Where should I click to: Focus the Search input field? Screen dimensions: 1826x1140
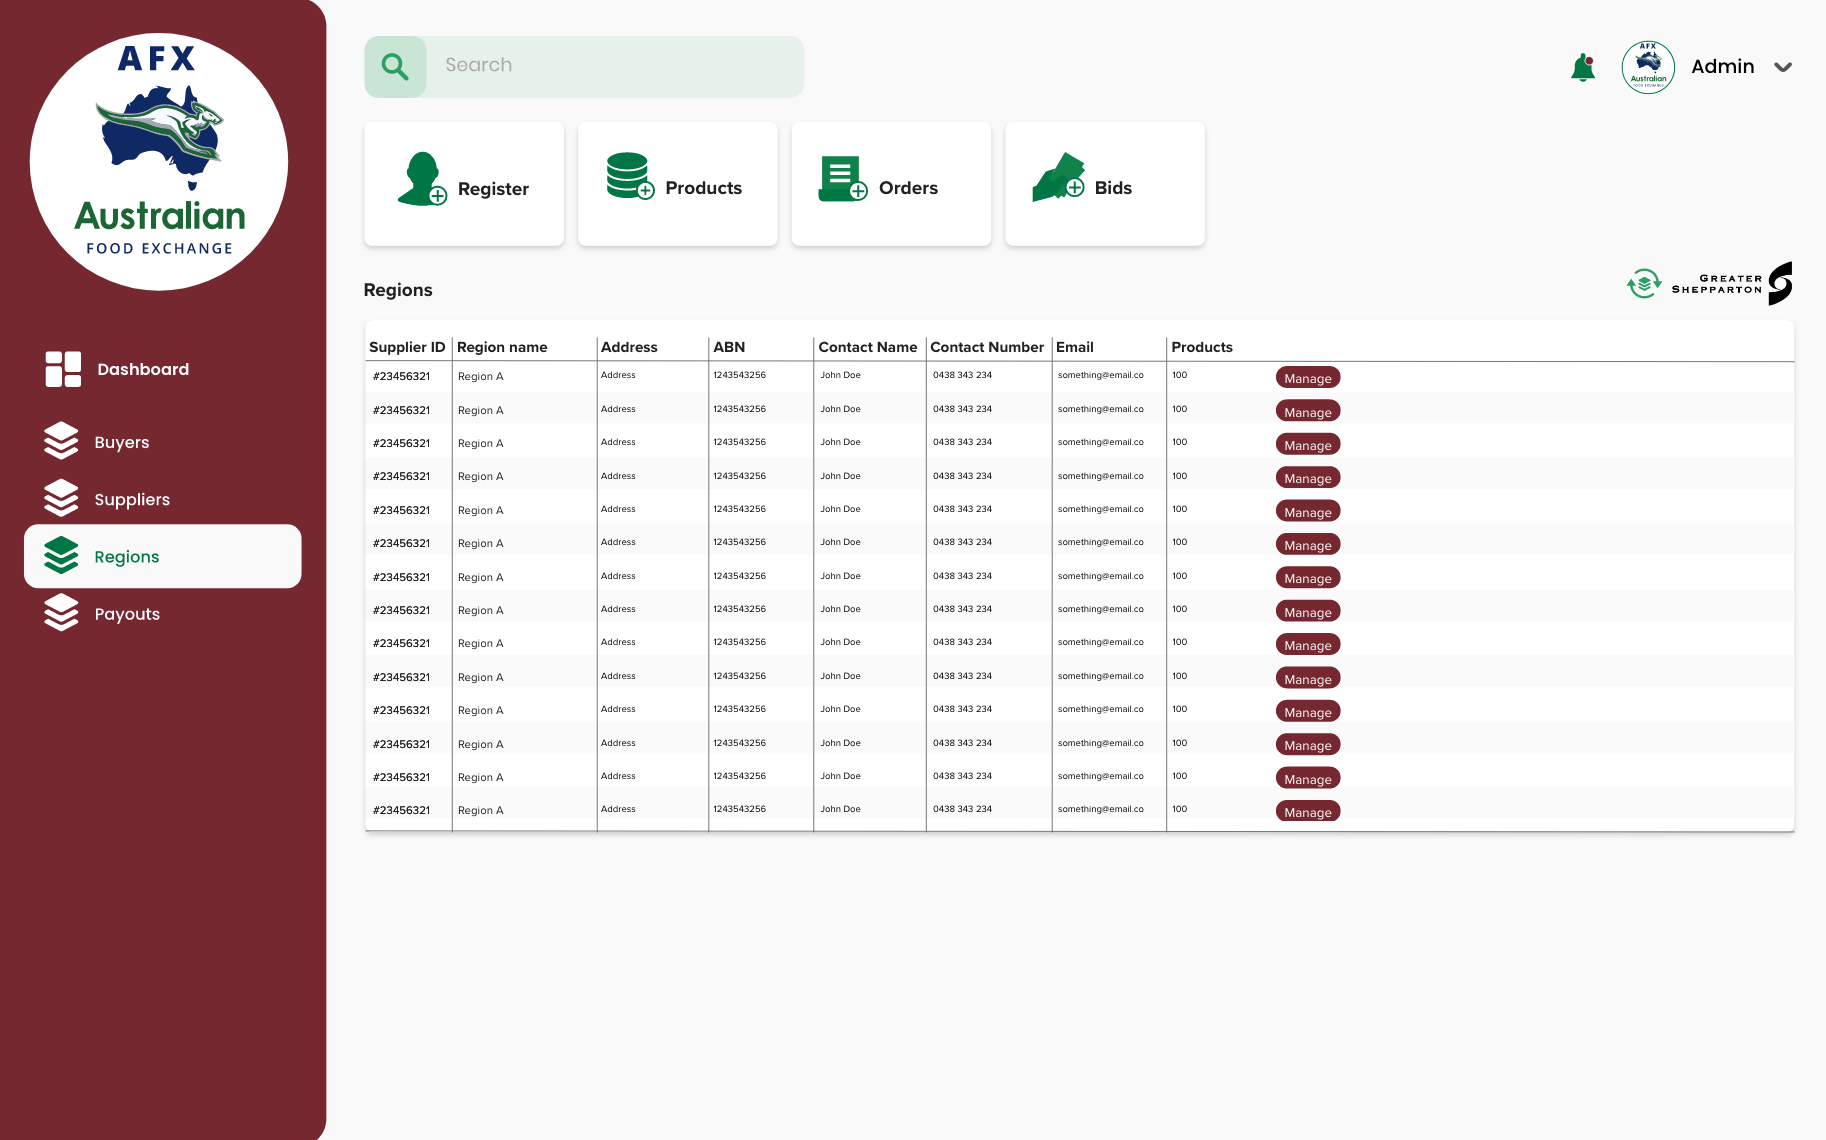[615, 67]
